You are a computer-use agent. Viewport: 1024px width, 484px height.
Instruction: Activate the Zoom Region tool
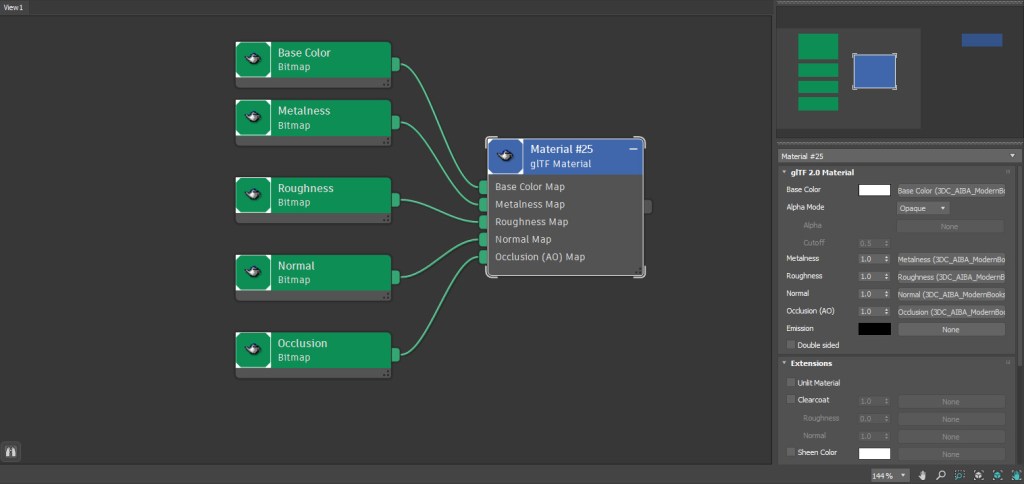[960, 475]
